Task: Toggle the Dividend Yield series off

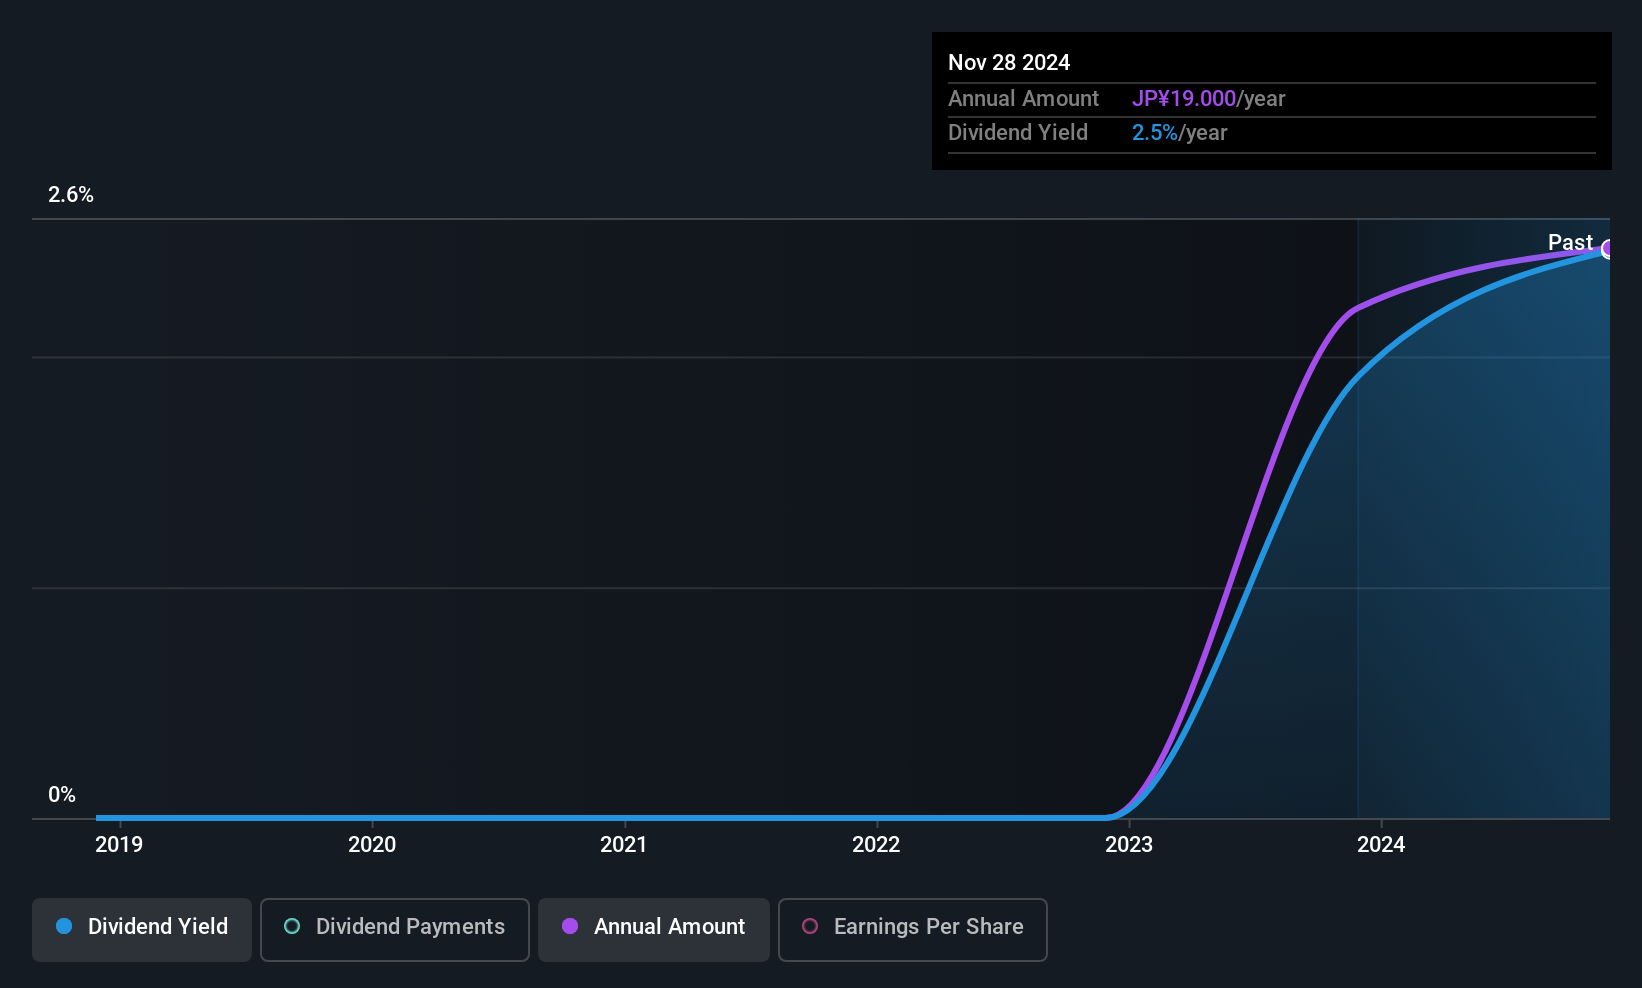Action: tap(142, 929)
